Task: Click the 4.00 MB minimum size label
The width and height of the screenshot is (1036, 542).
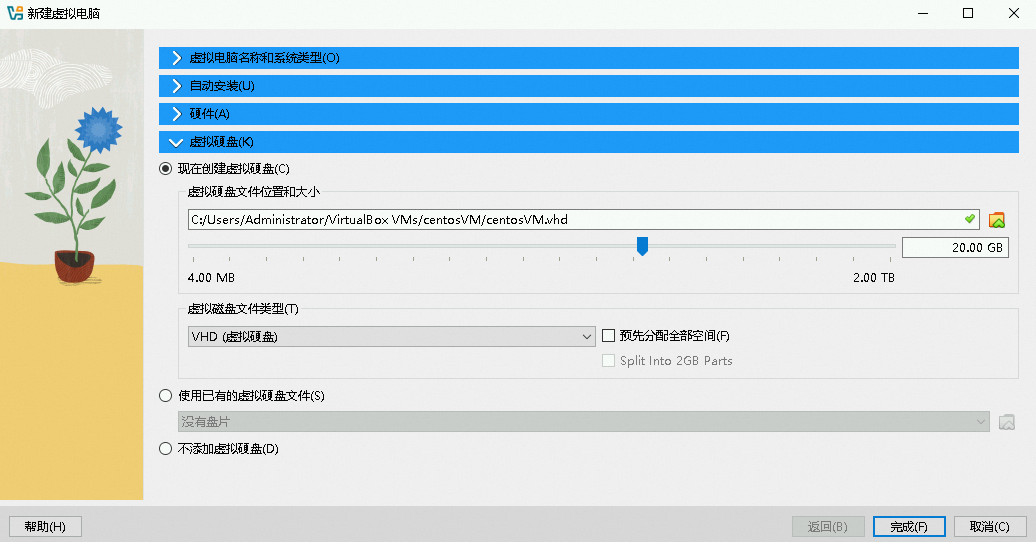Action: [x=211, y=278]
